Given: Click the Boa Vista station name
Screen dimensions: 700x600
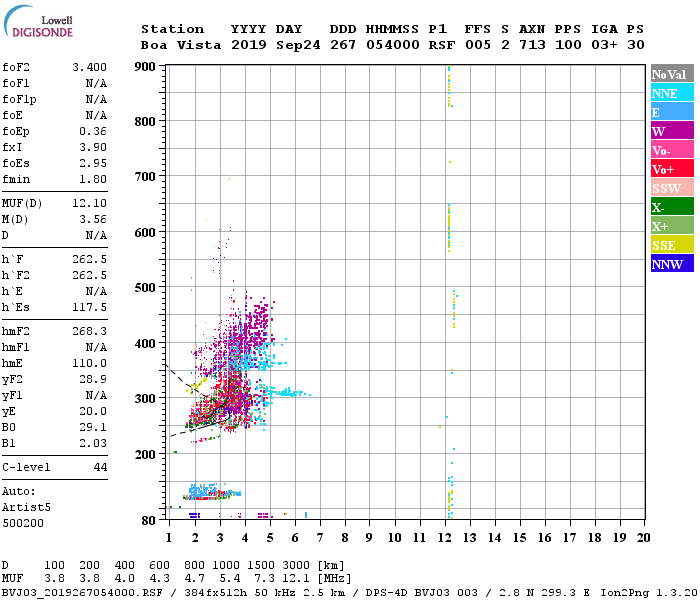Looking at the screenshot, I should click(181, 45).
